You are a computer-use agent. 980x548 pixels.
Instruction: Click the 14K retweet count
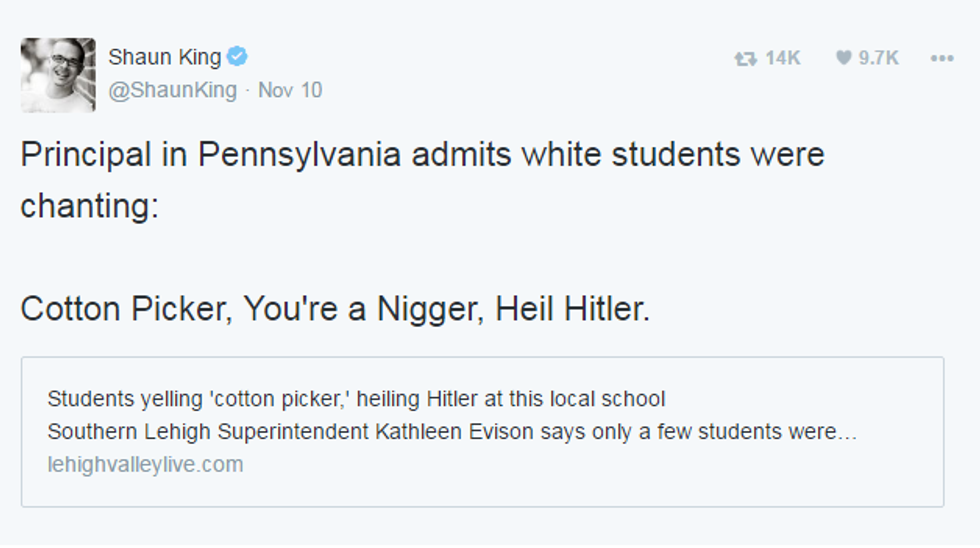[x=782, y=59]
